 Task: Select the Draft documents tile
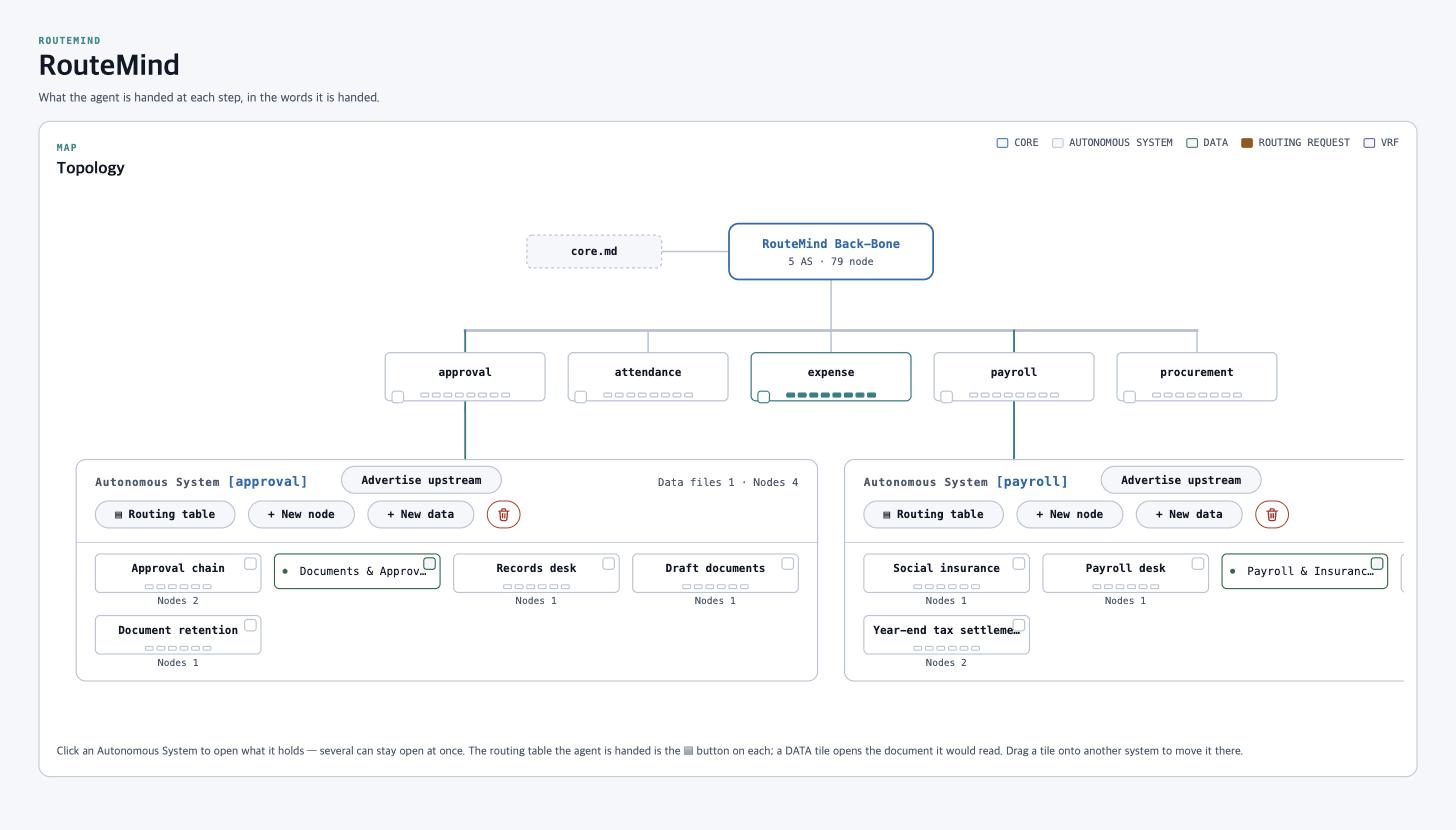(715, 573)
